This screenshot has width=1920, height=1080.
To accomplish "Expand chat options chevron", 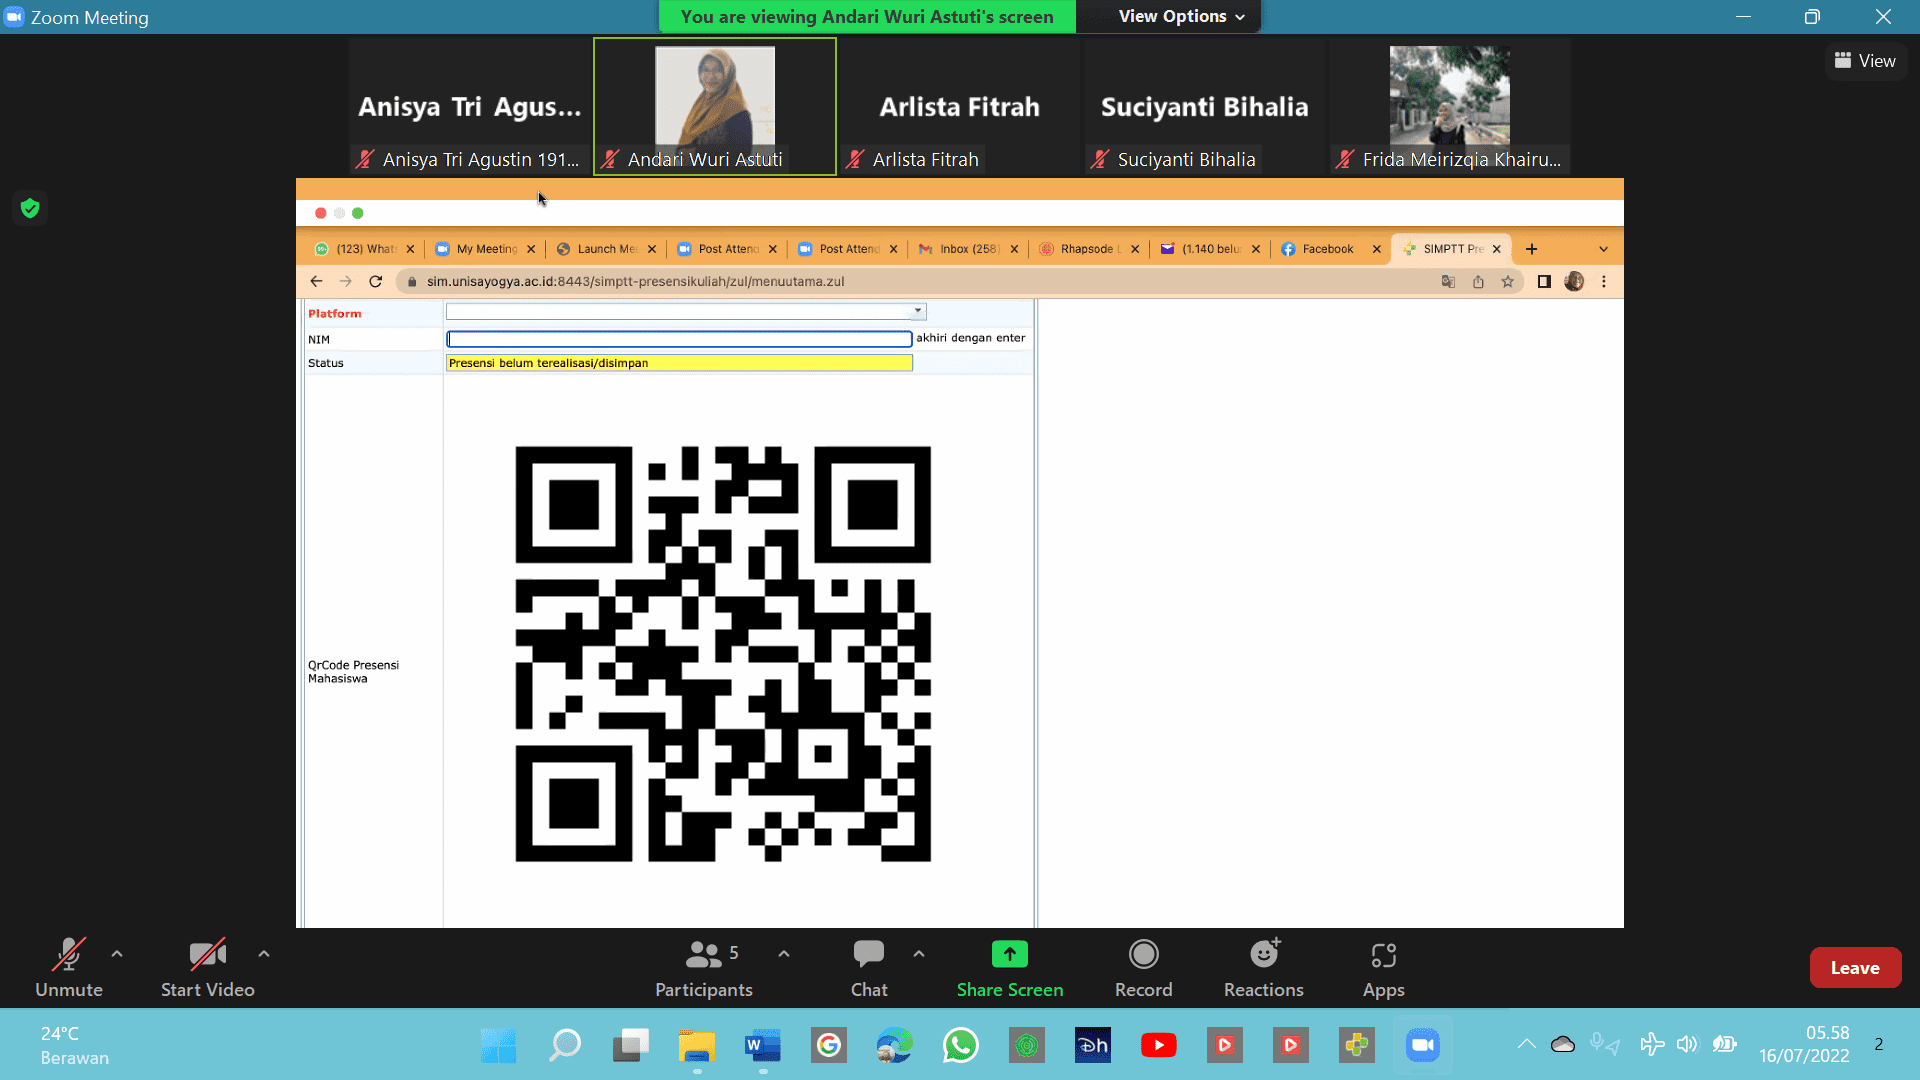I will (x=919, y=954).
